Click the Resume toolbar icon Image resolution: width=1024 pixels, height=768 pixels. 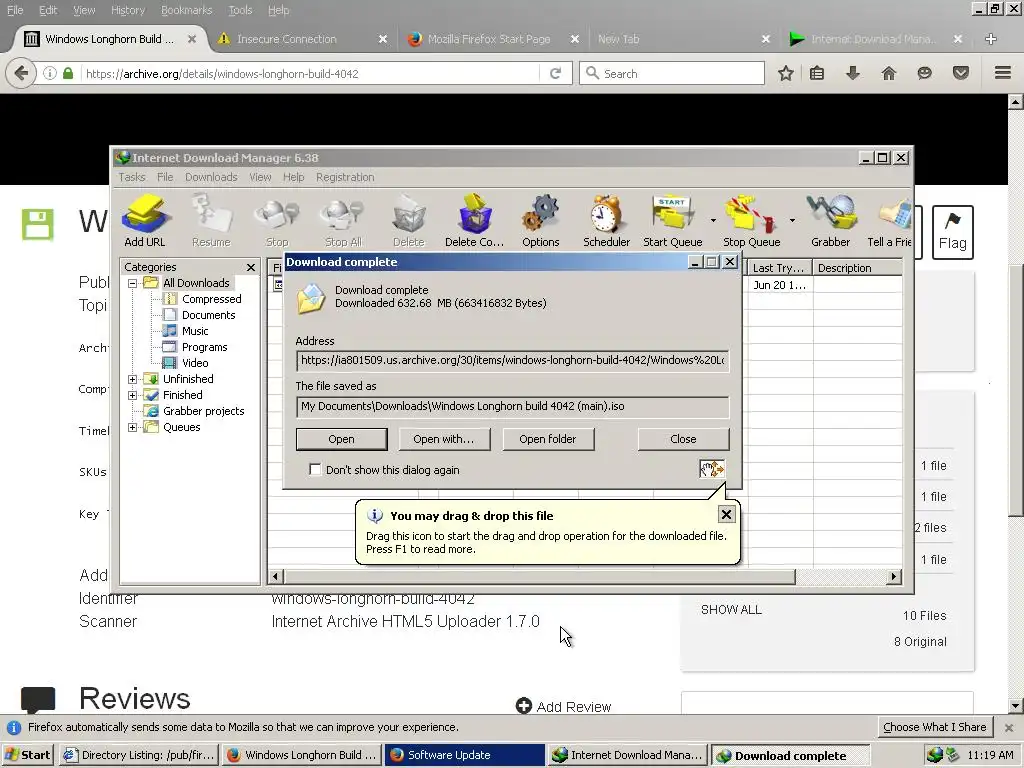pos(211,220)
